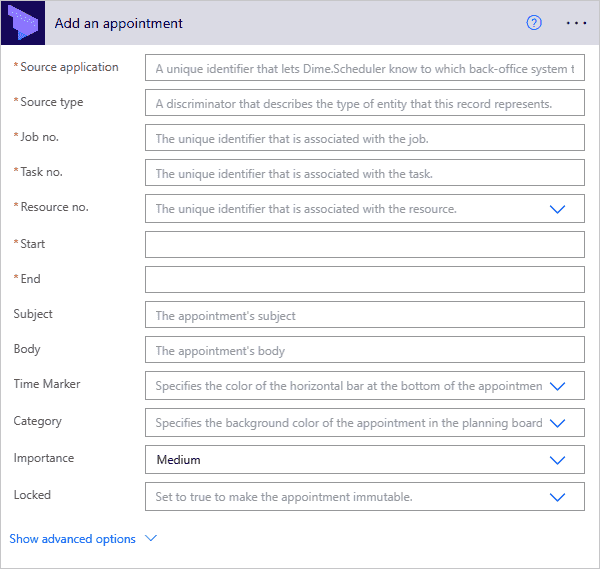Image resolution: width=600 pixels, height=569 pixels.
Task: Open the Time Marker combo box
Action: pos(365,385)
